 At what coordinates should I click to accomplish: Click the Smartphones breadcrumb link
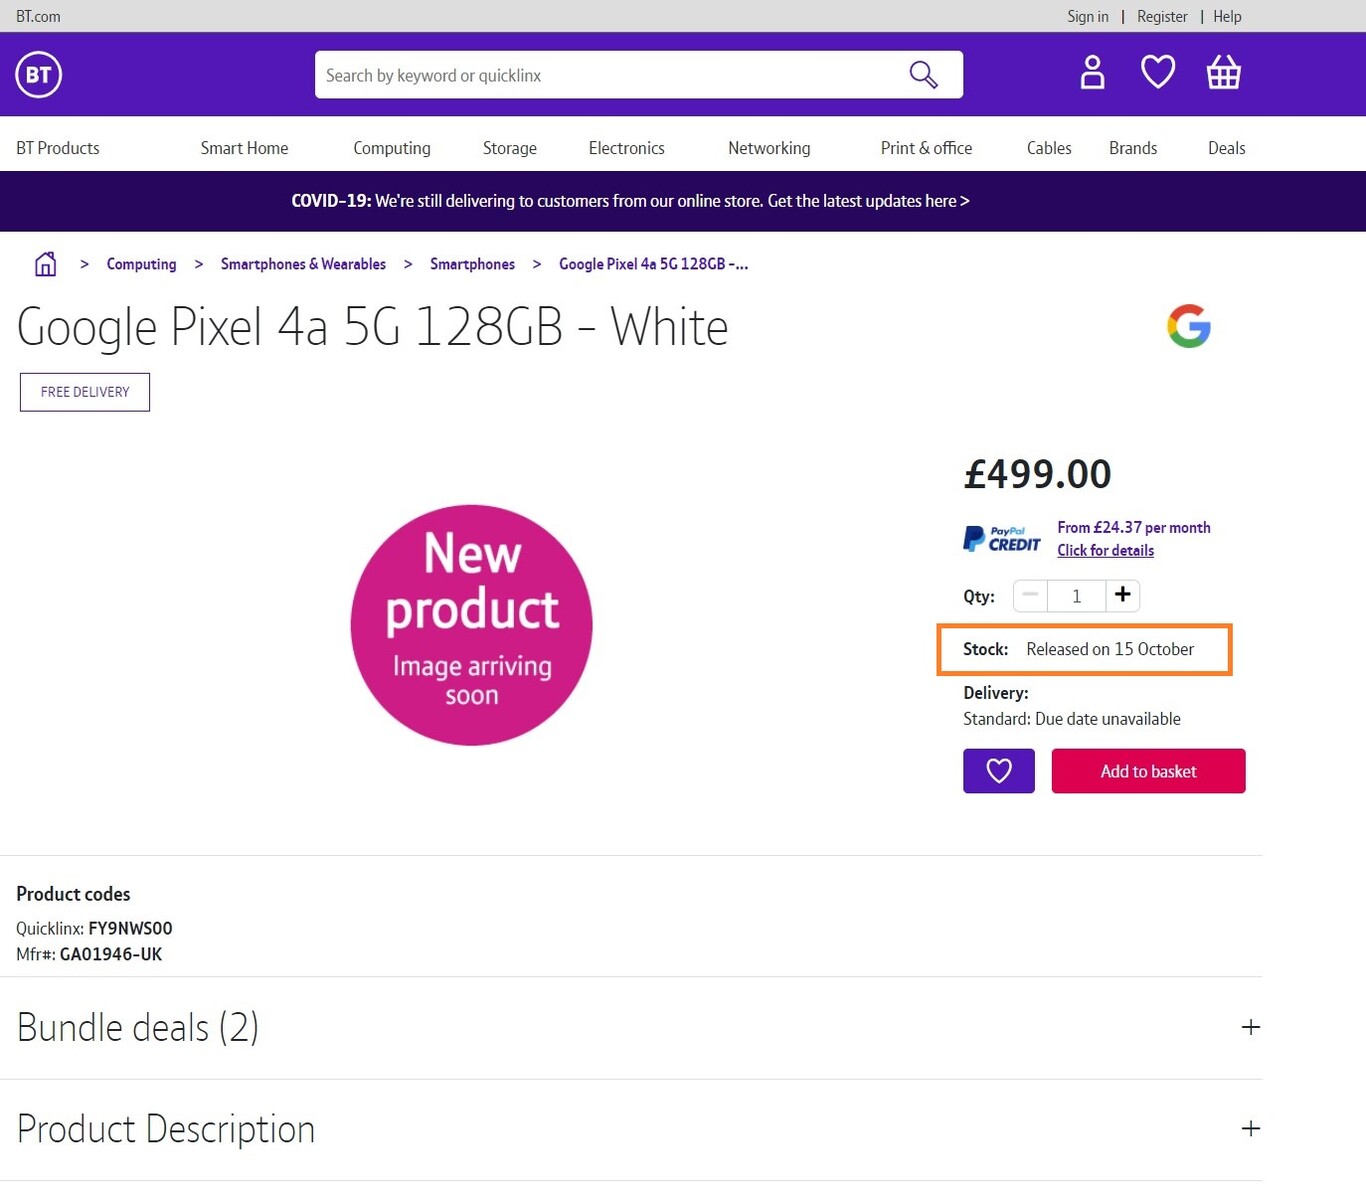(472, 264)
